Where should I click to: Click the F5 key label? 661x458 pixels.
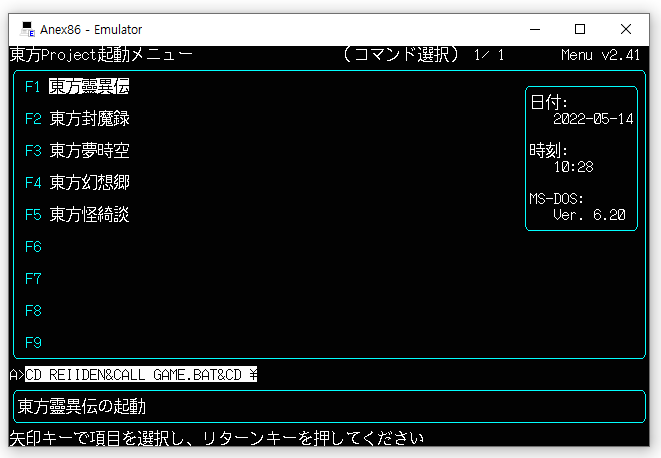[x=33, y=215]
